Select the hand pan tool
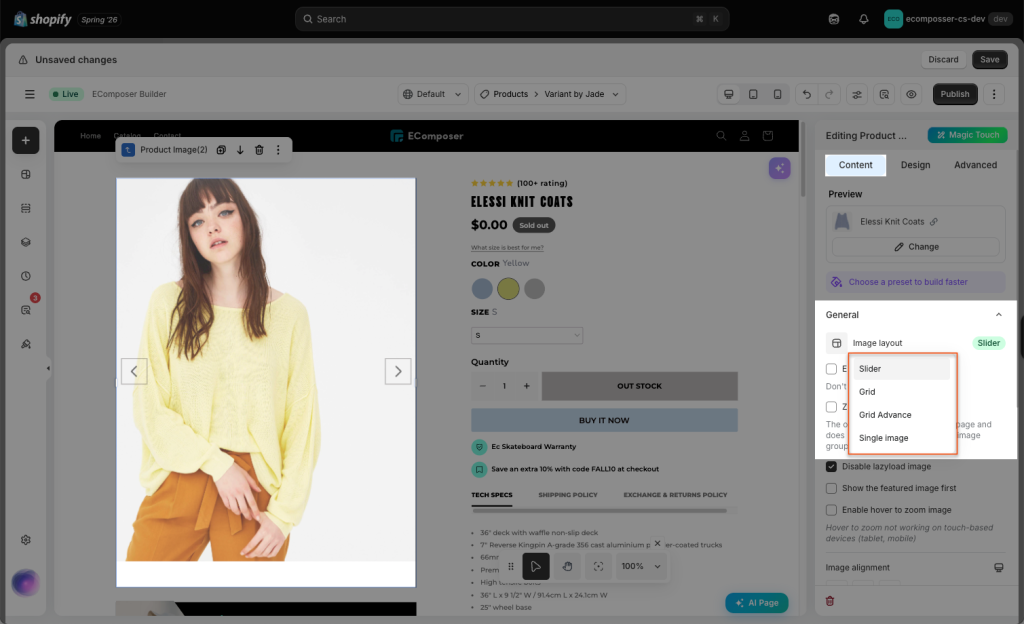The width and height of the screenshot is (1024, 624). click(x=567, y=566)
